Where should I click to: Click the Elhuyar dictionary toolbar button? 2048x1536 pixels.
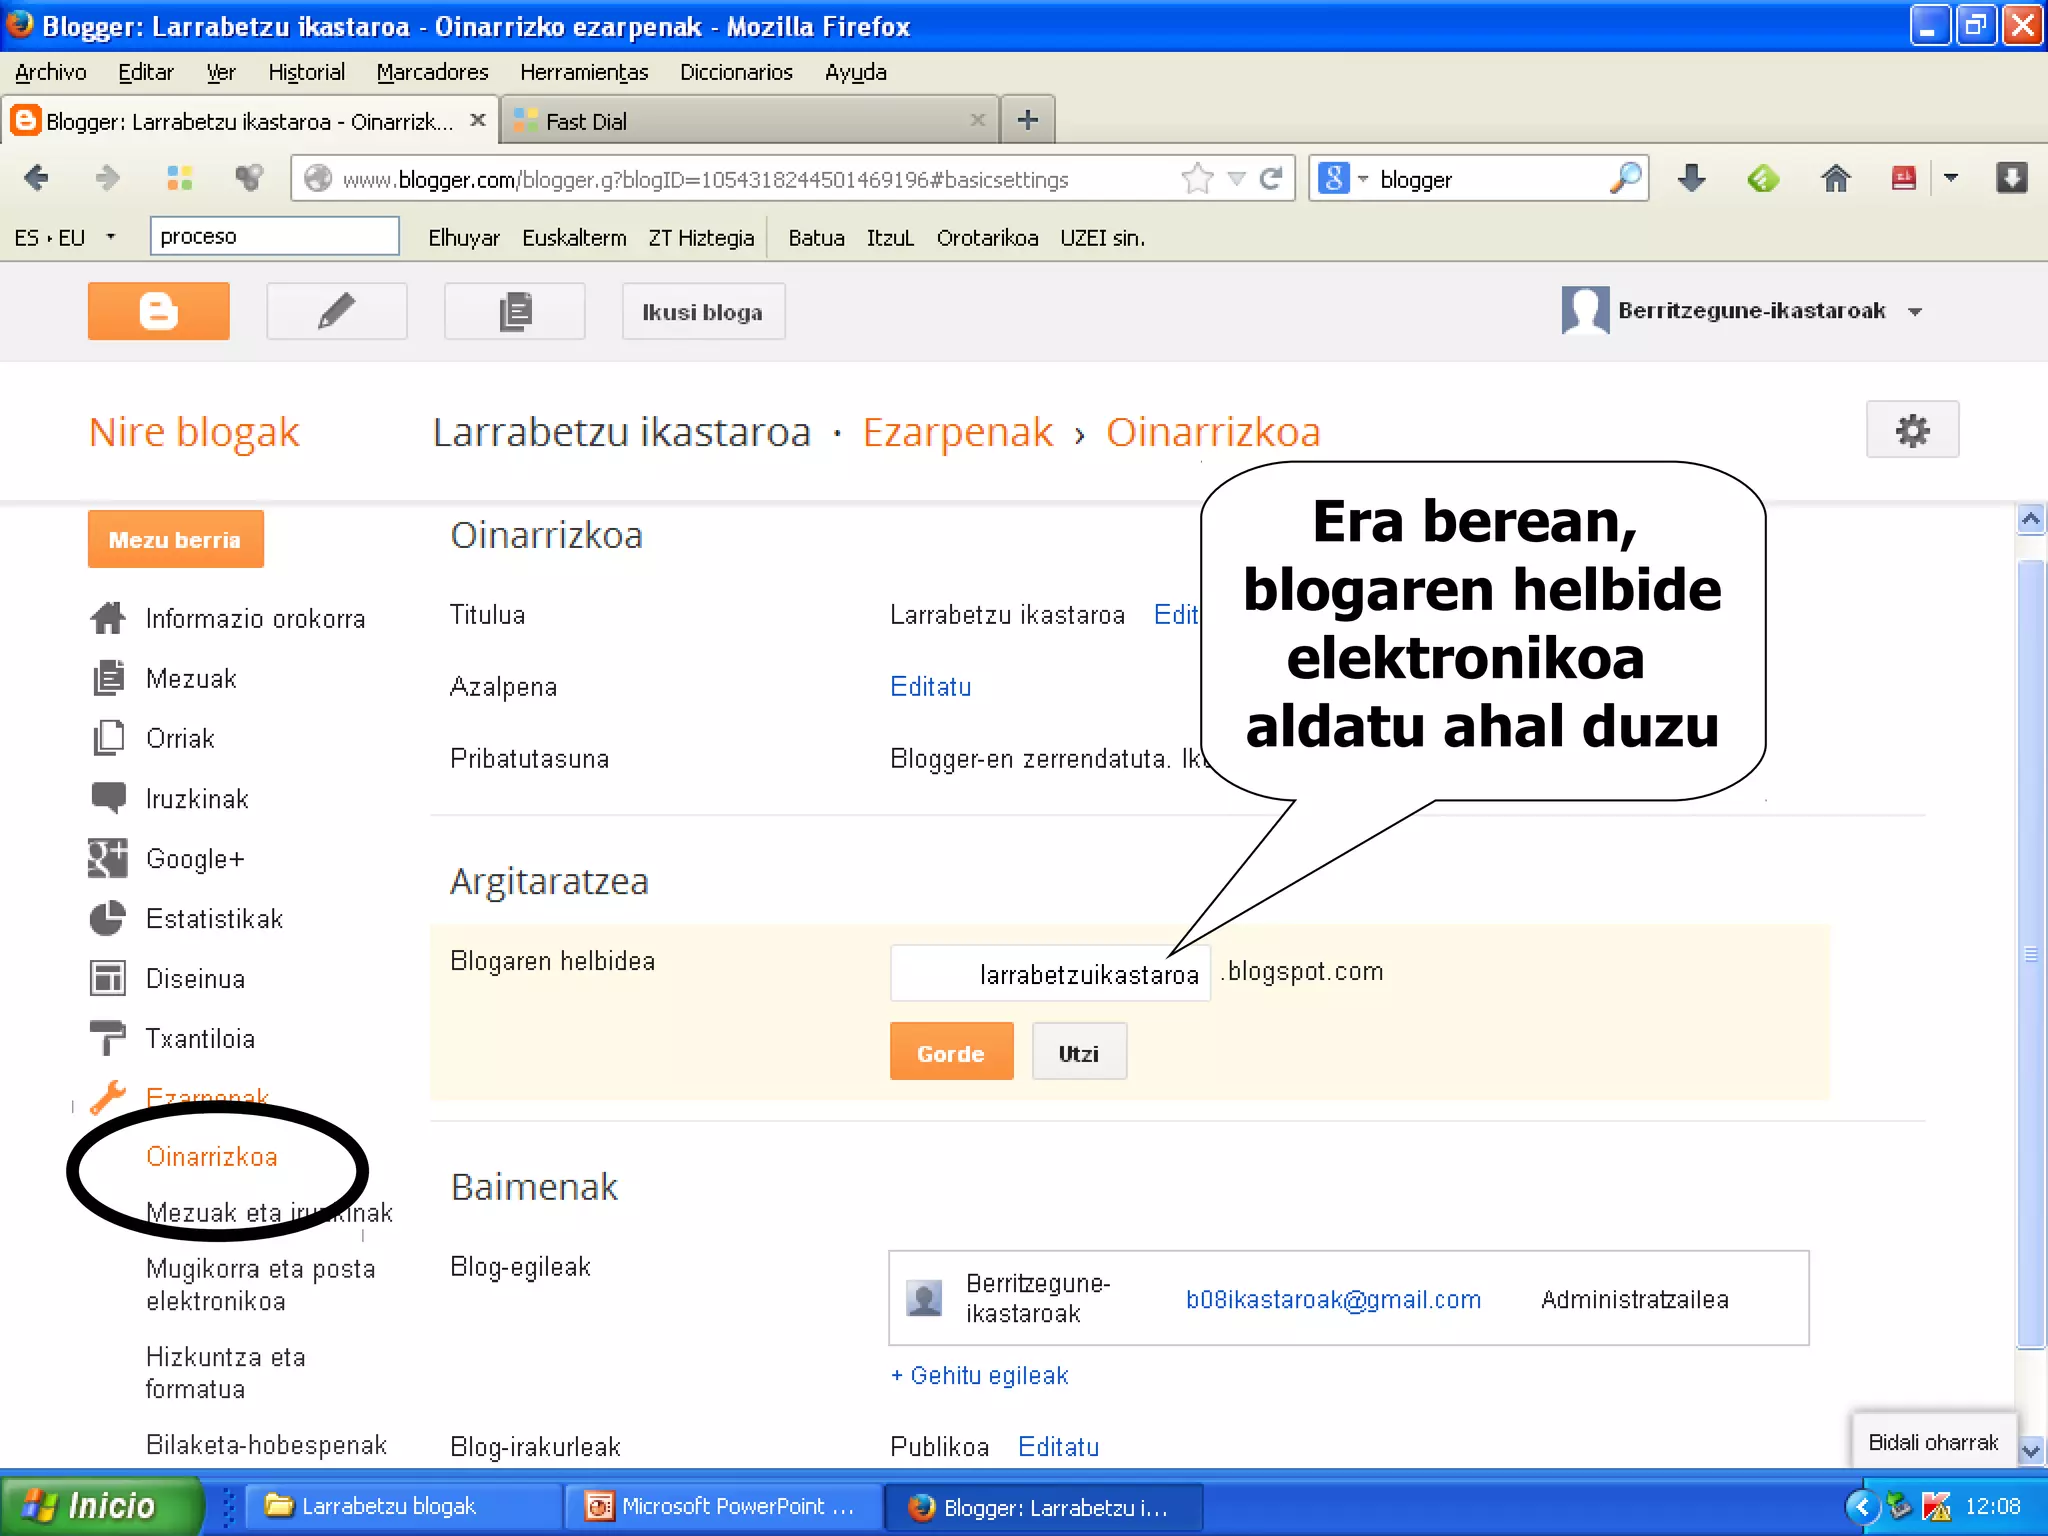463,237
